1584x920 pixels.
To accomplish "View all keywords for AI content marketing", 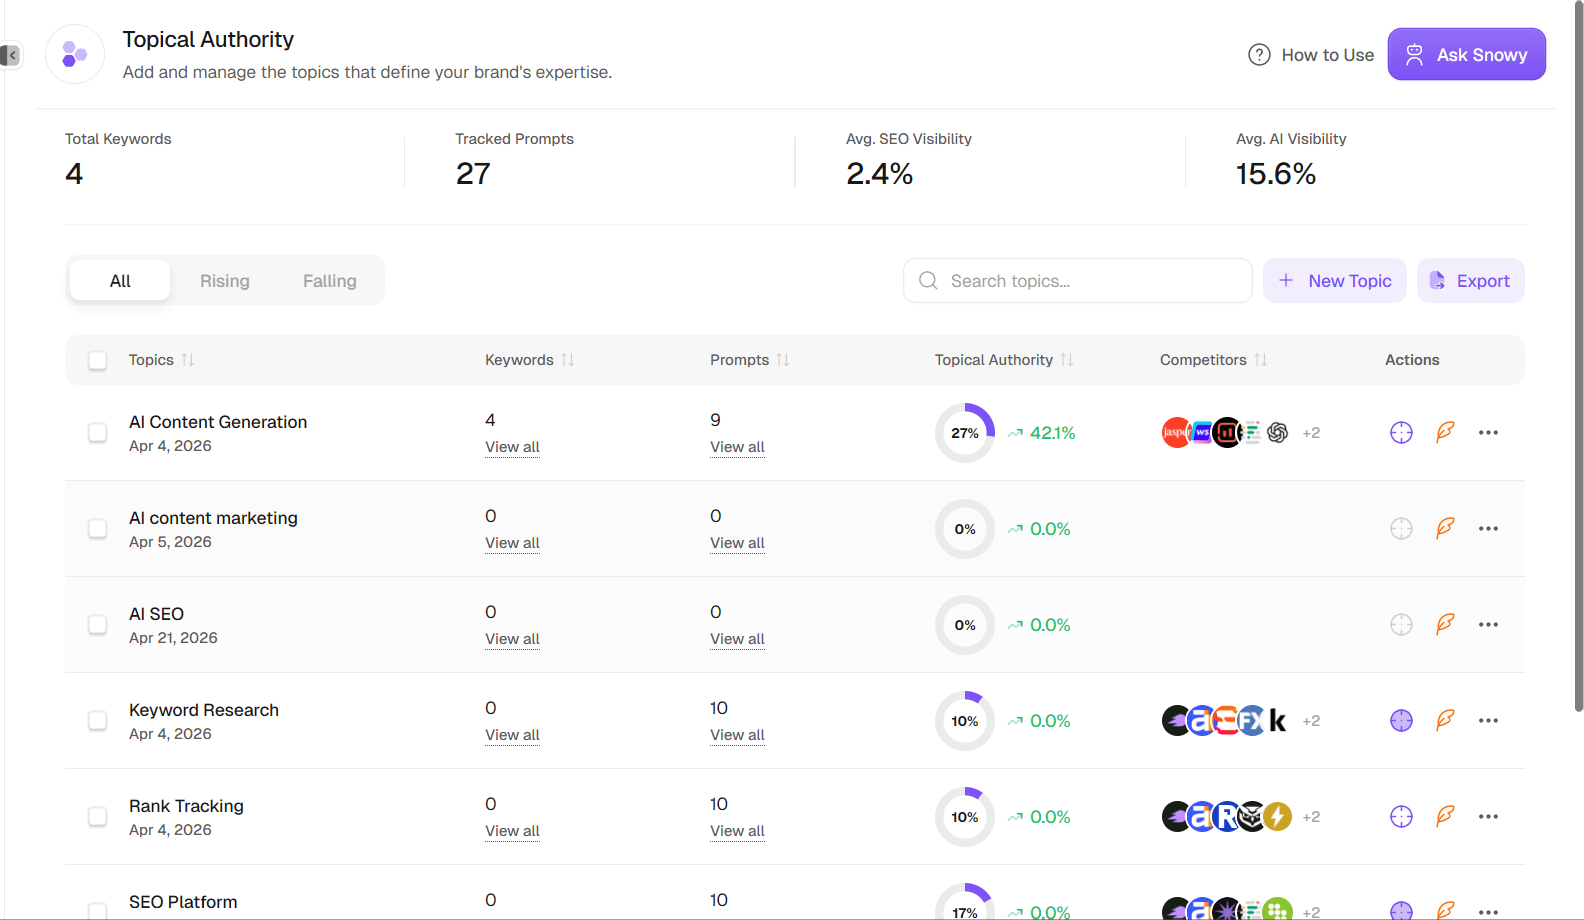I will [512, 543].
